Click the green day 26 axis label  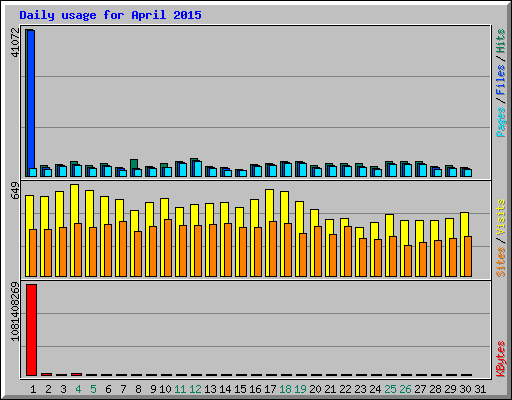tap(405, 389)
